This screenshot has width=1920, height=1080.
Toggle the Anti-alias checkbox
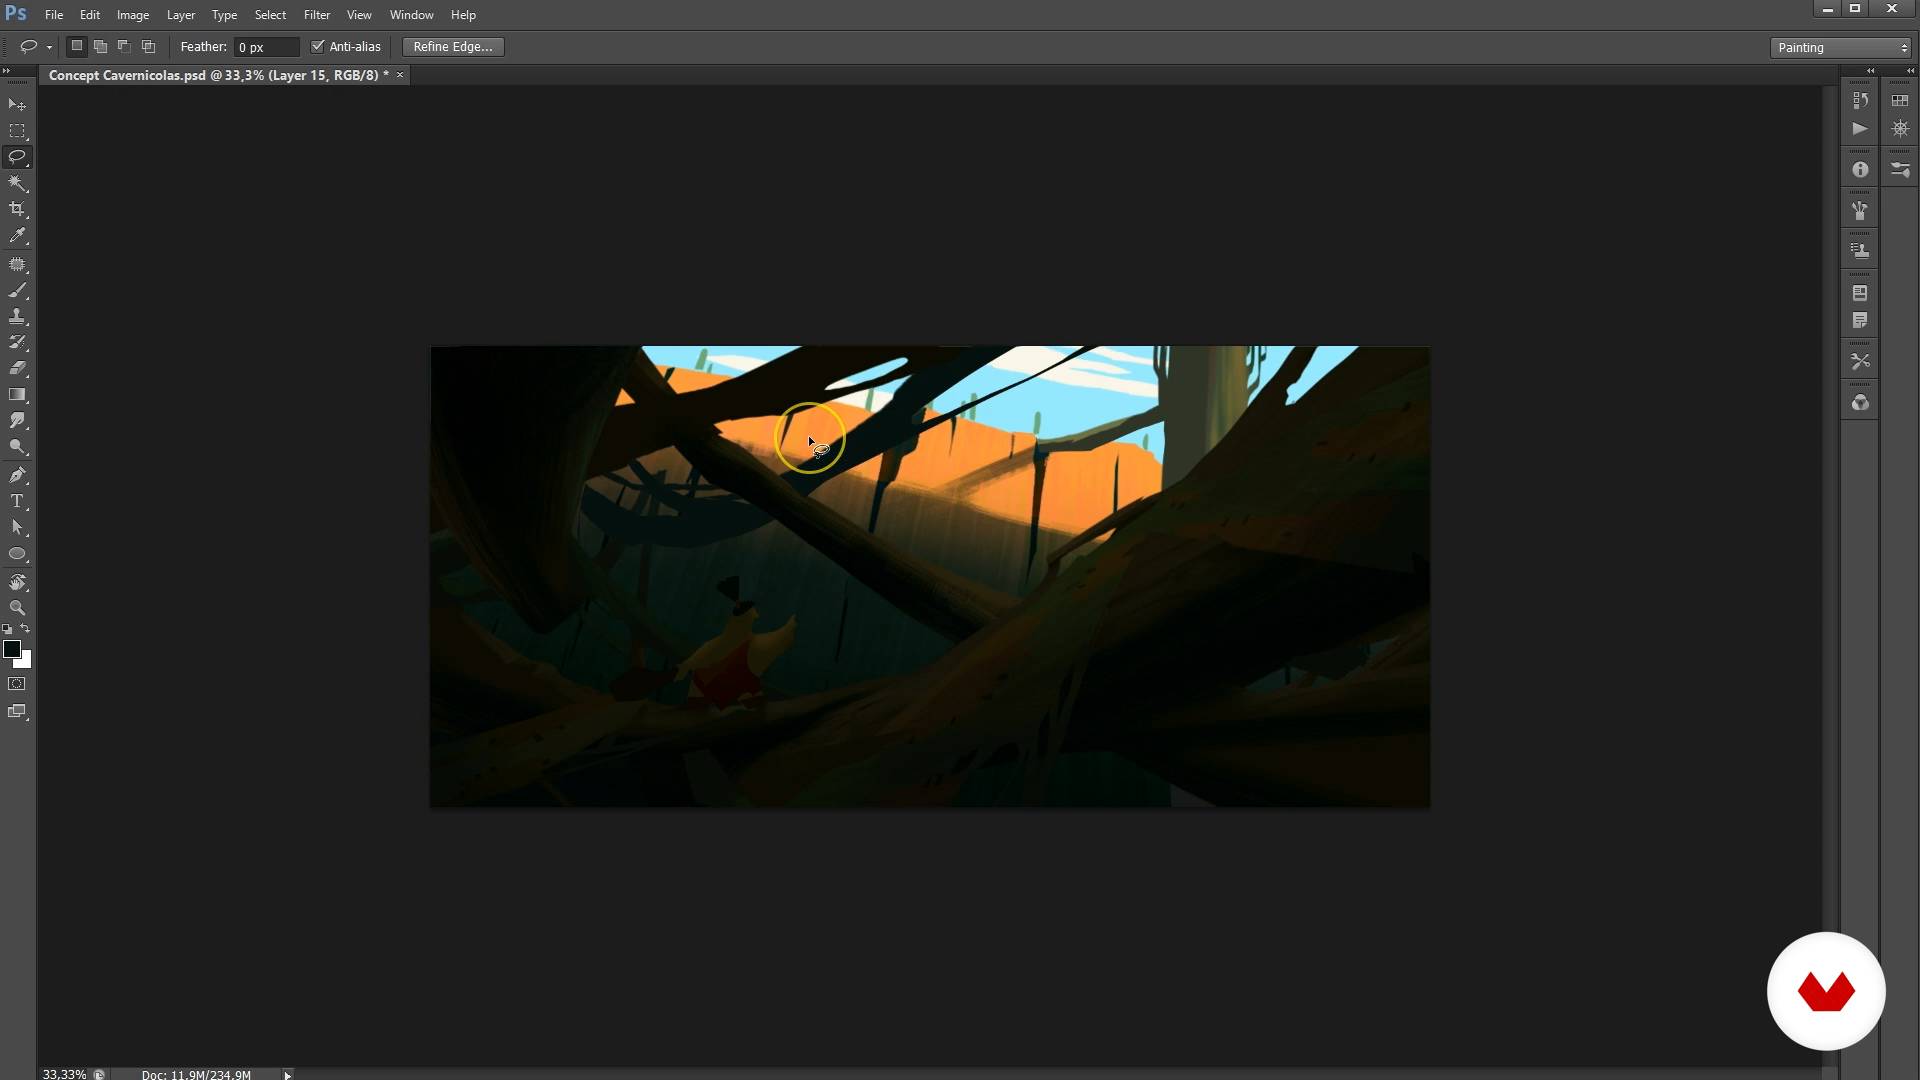tap(318, 46)
